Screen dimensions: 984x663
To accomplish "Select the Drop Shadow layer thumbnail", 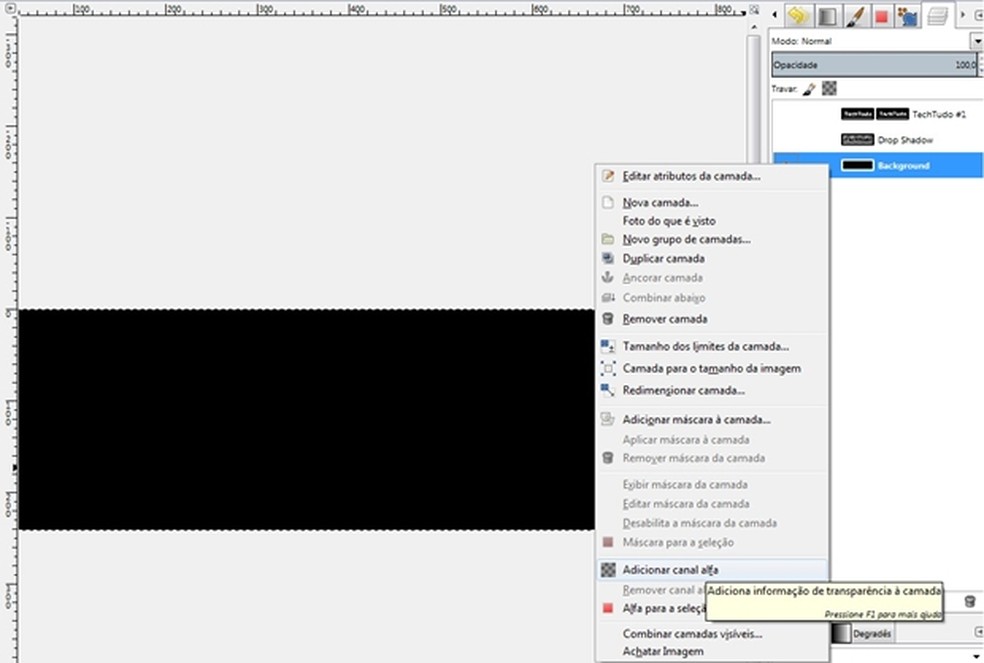I will click(x=858, y=140).
